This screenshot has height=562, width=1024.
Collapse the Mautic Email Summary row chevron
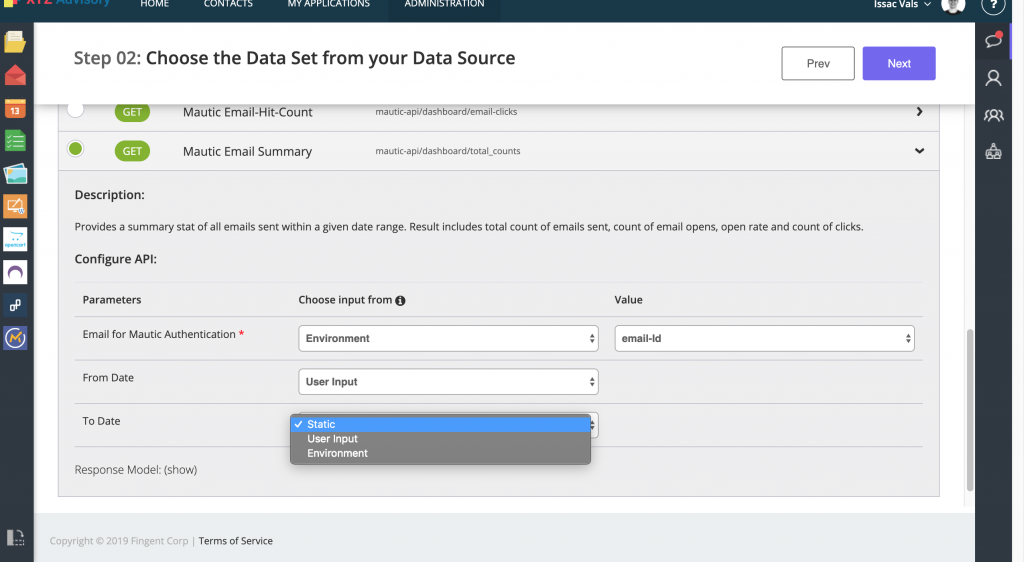click(x=920, y=151)
